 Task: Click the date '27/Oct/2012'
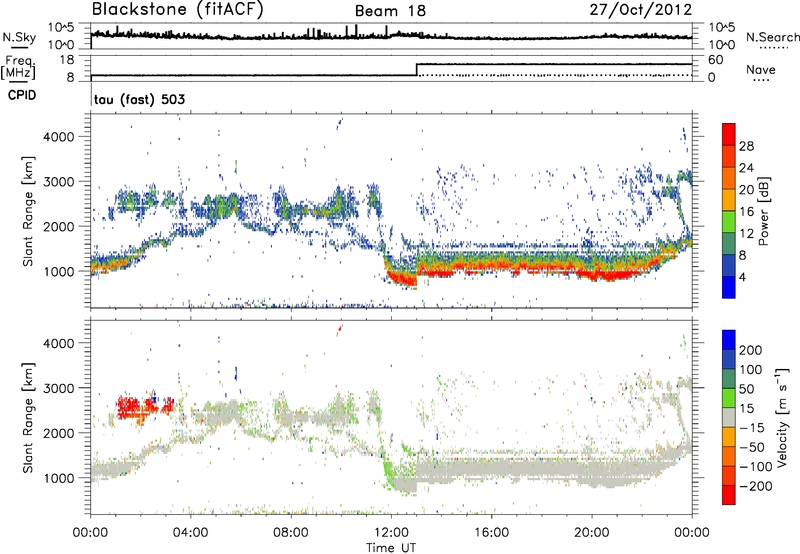pyautogui.click(x=641, y=10)
